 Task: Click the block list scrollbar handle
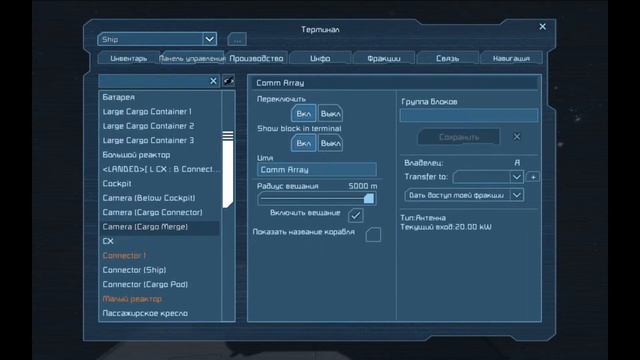pyautogui.click(x=228, y=169)
